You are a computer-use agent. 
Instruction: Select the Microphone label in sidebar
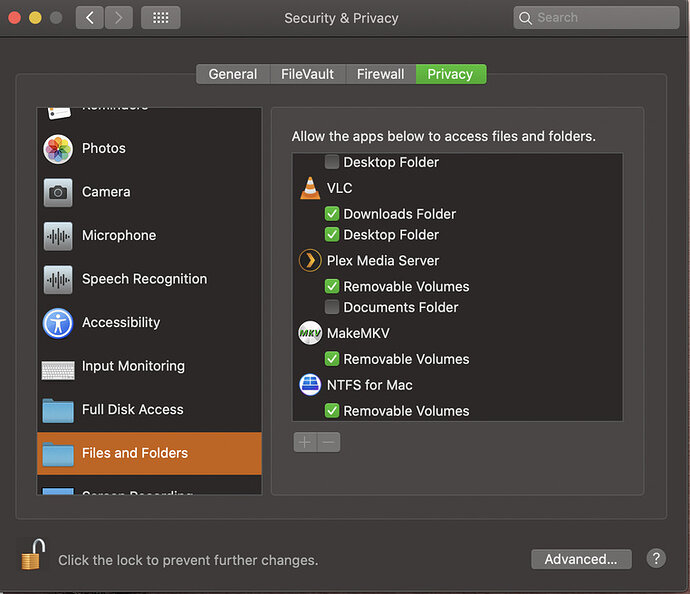click(119, 236)
